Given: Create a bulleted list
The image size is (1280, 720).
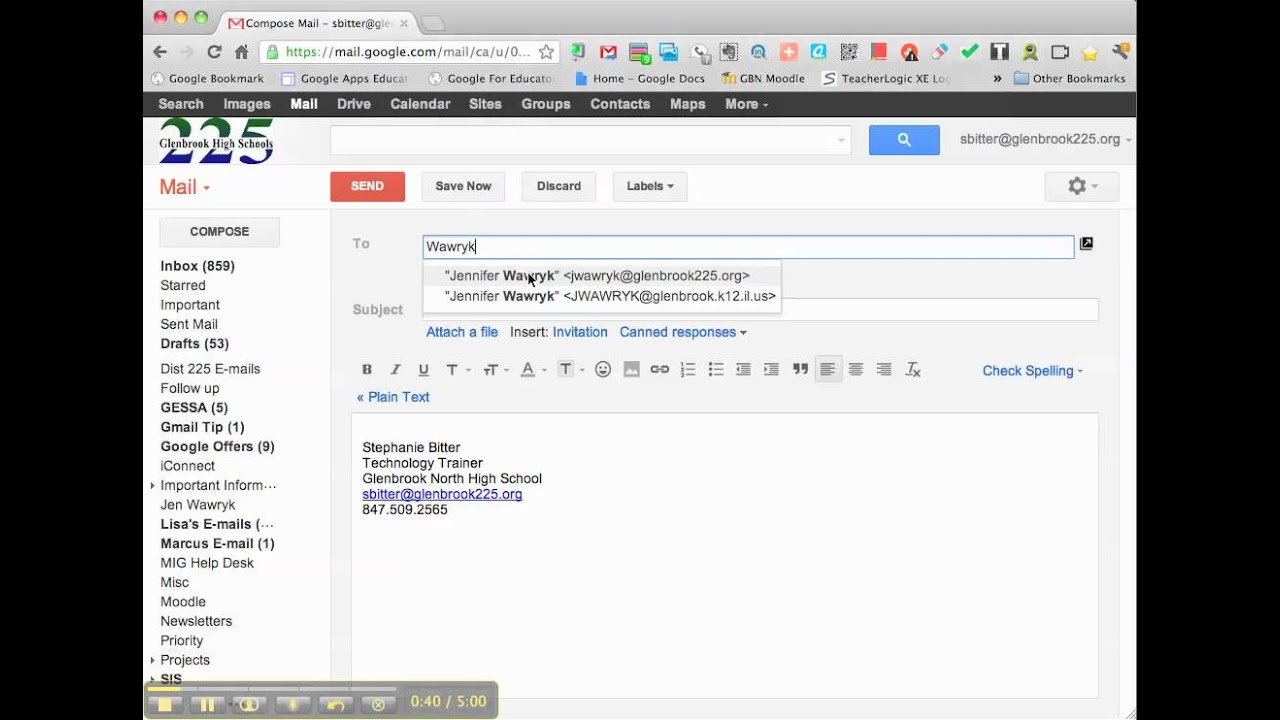Looking at the screenshot, I should (715, 370).
